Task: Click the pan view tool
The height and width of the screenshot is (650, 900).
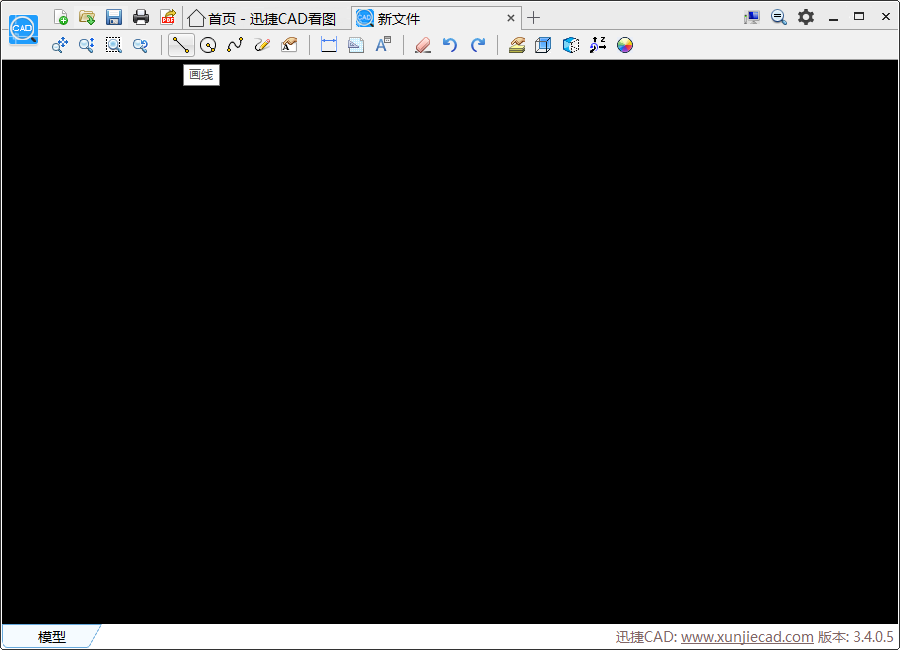Action: pos(60,45)
